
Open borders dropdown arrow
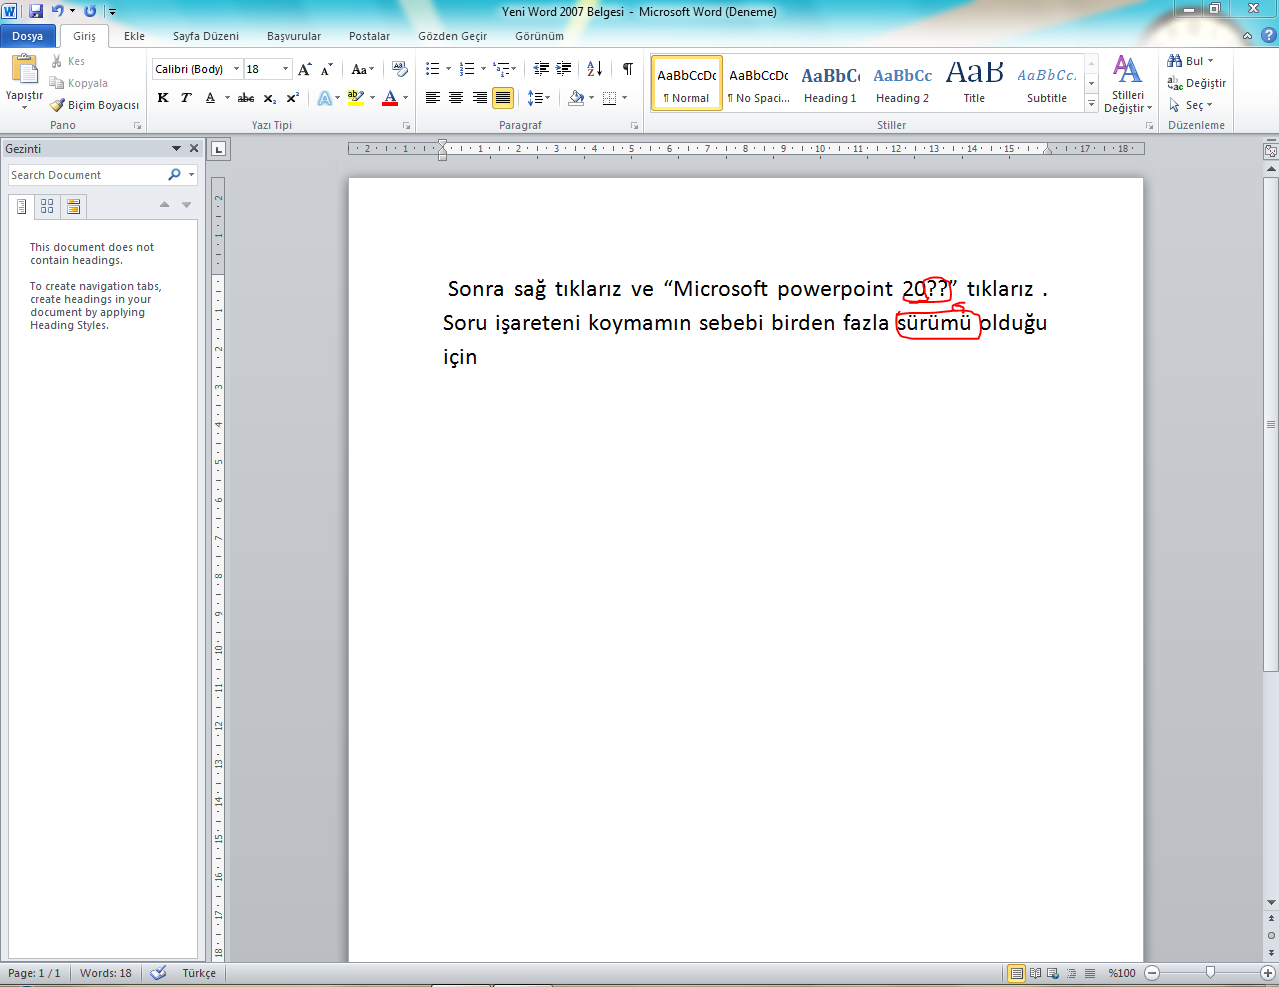625,98
